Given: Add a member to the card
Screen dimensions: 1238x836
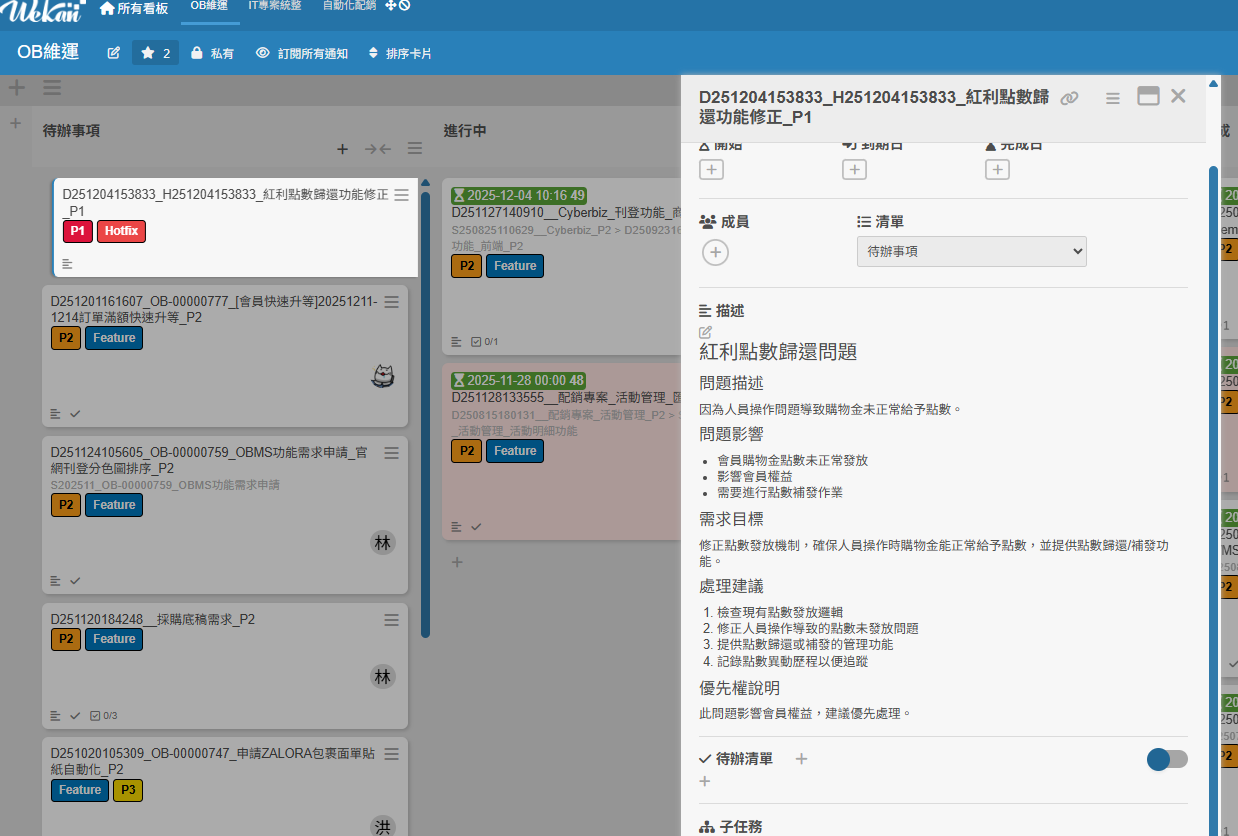Looking at the screenshot, I should point(714,252).
